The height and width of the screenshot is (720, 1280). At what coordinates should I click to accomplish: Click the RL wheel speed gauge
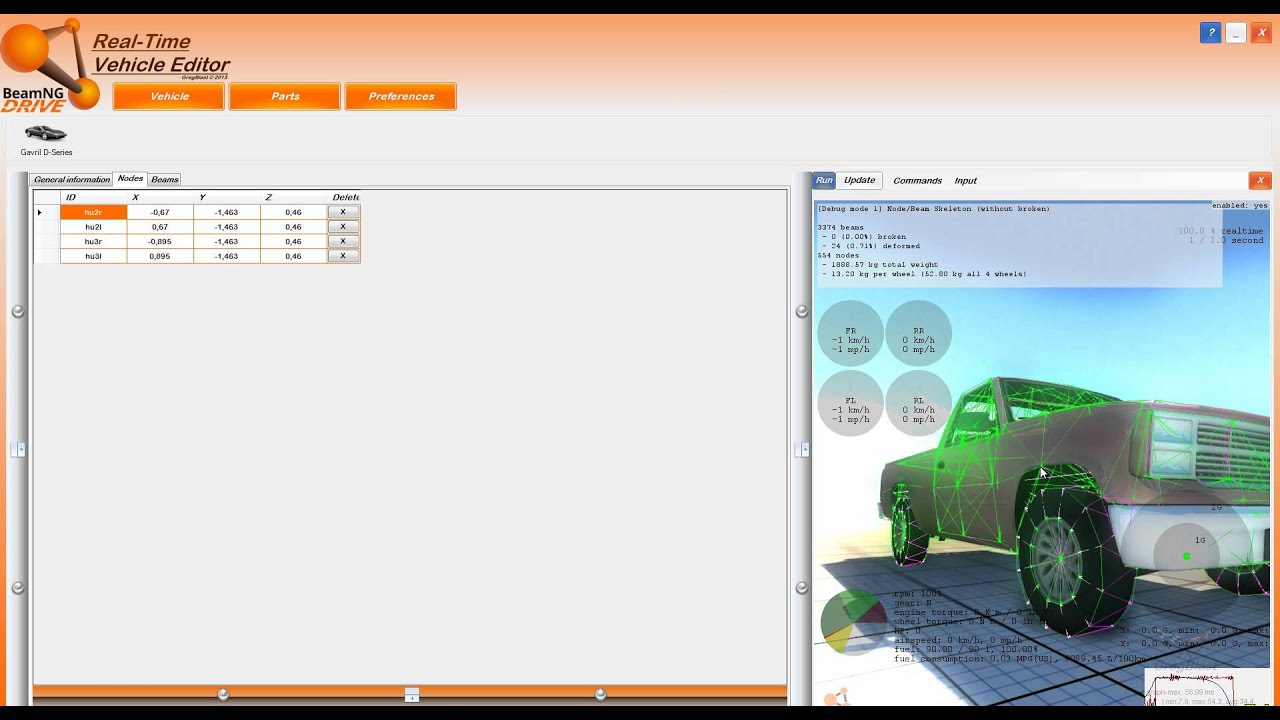click(918, 403)
